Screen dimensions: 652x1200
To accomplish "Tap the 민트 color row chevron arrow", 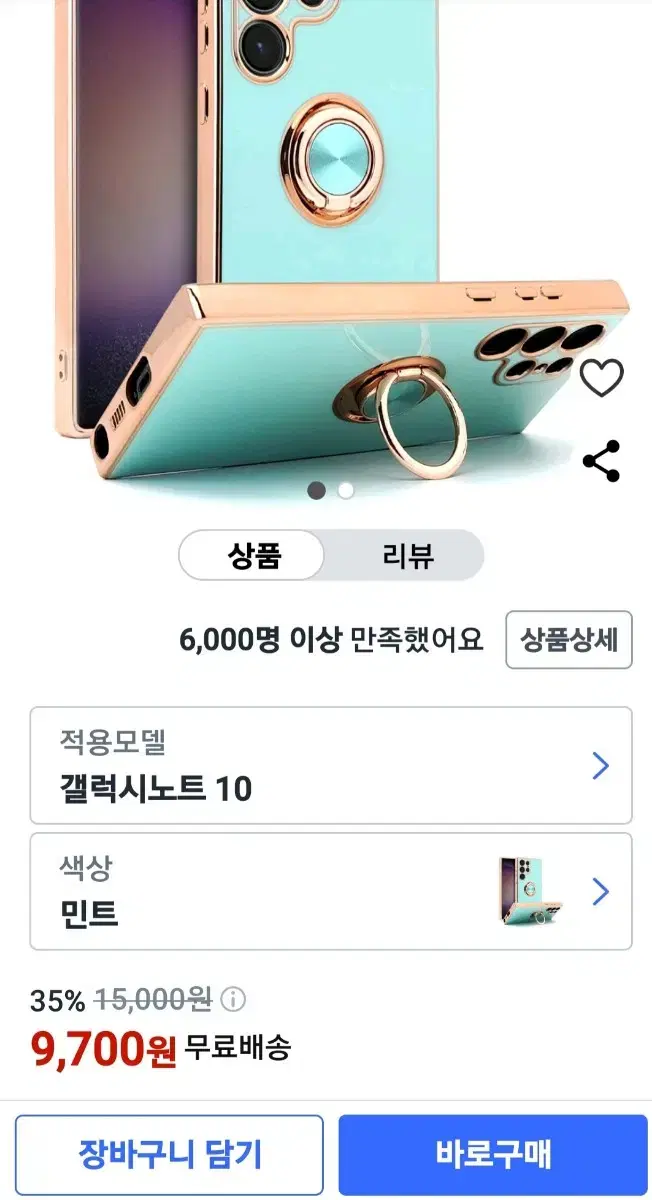I will [x=600, y=891].
